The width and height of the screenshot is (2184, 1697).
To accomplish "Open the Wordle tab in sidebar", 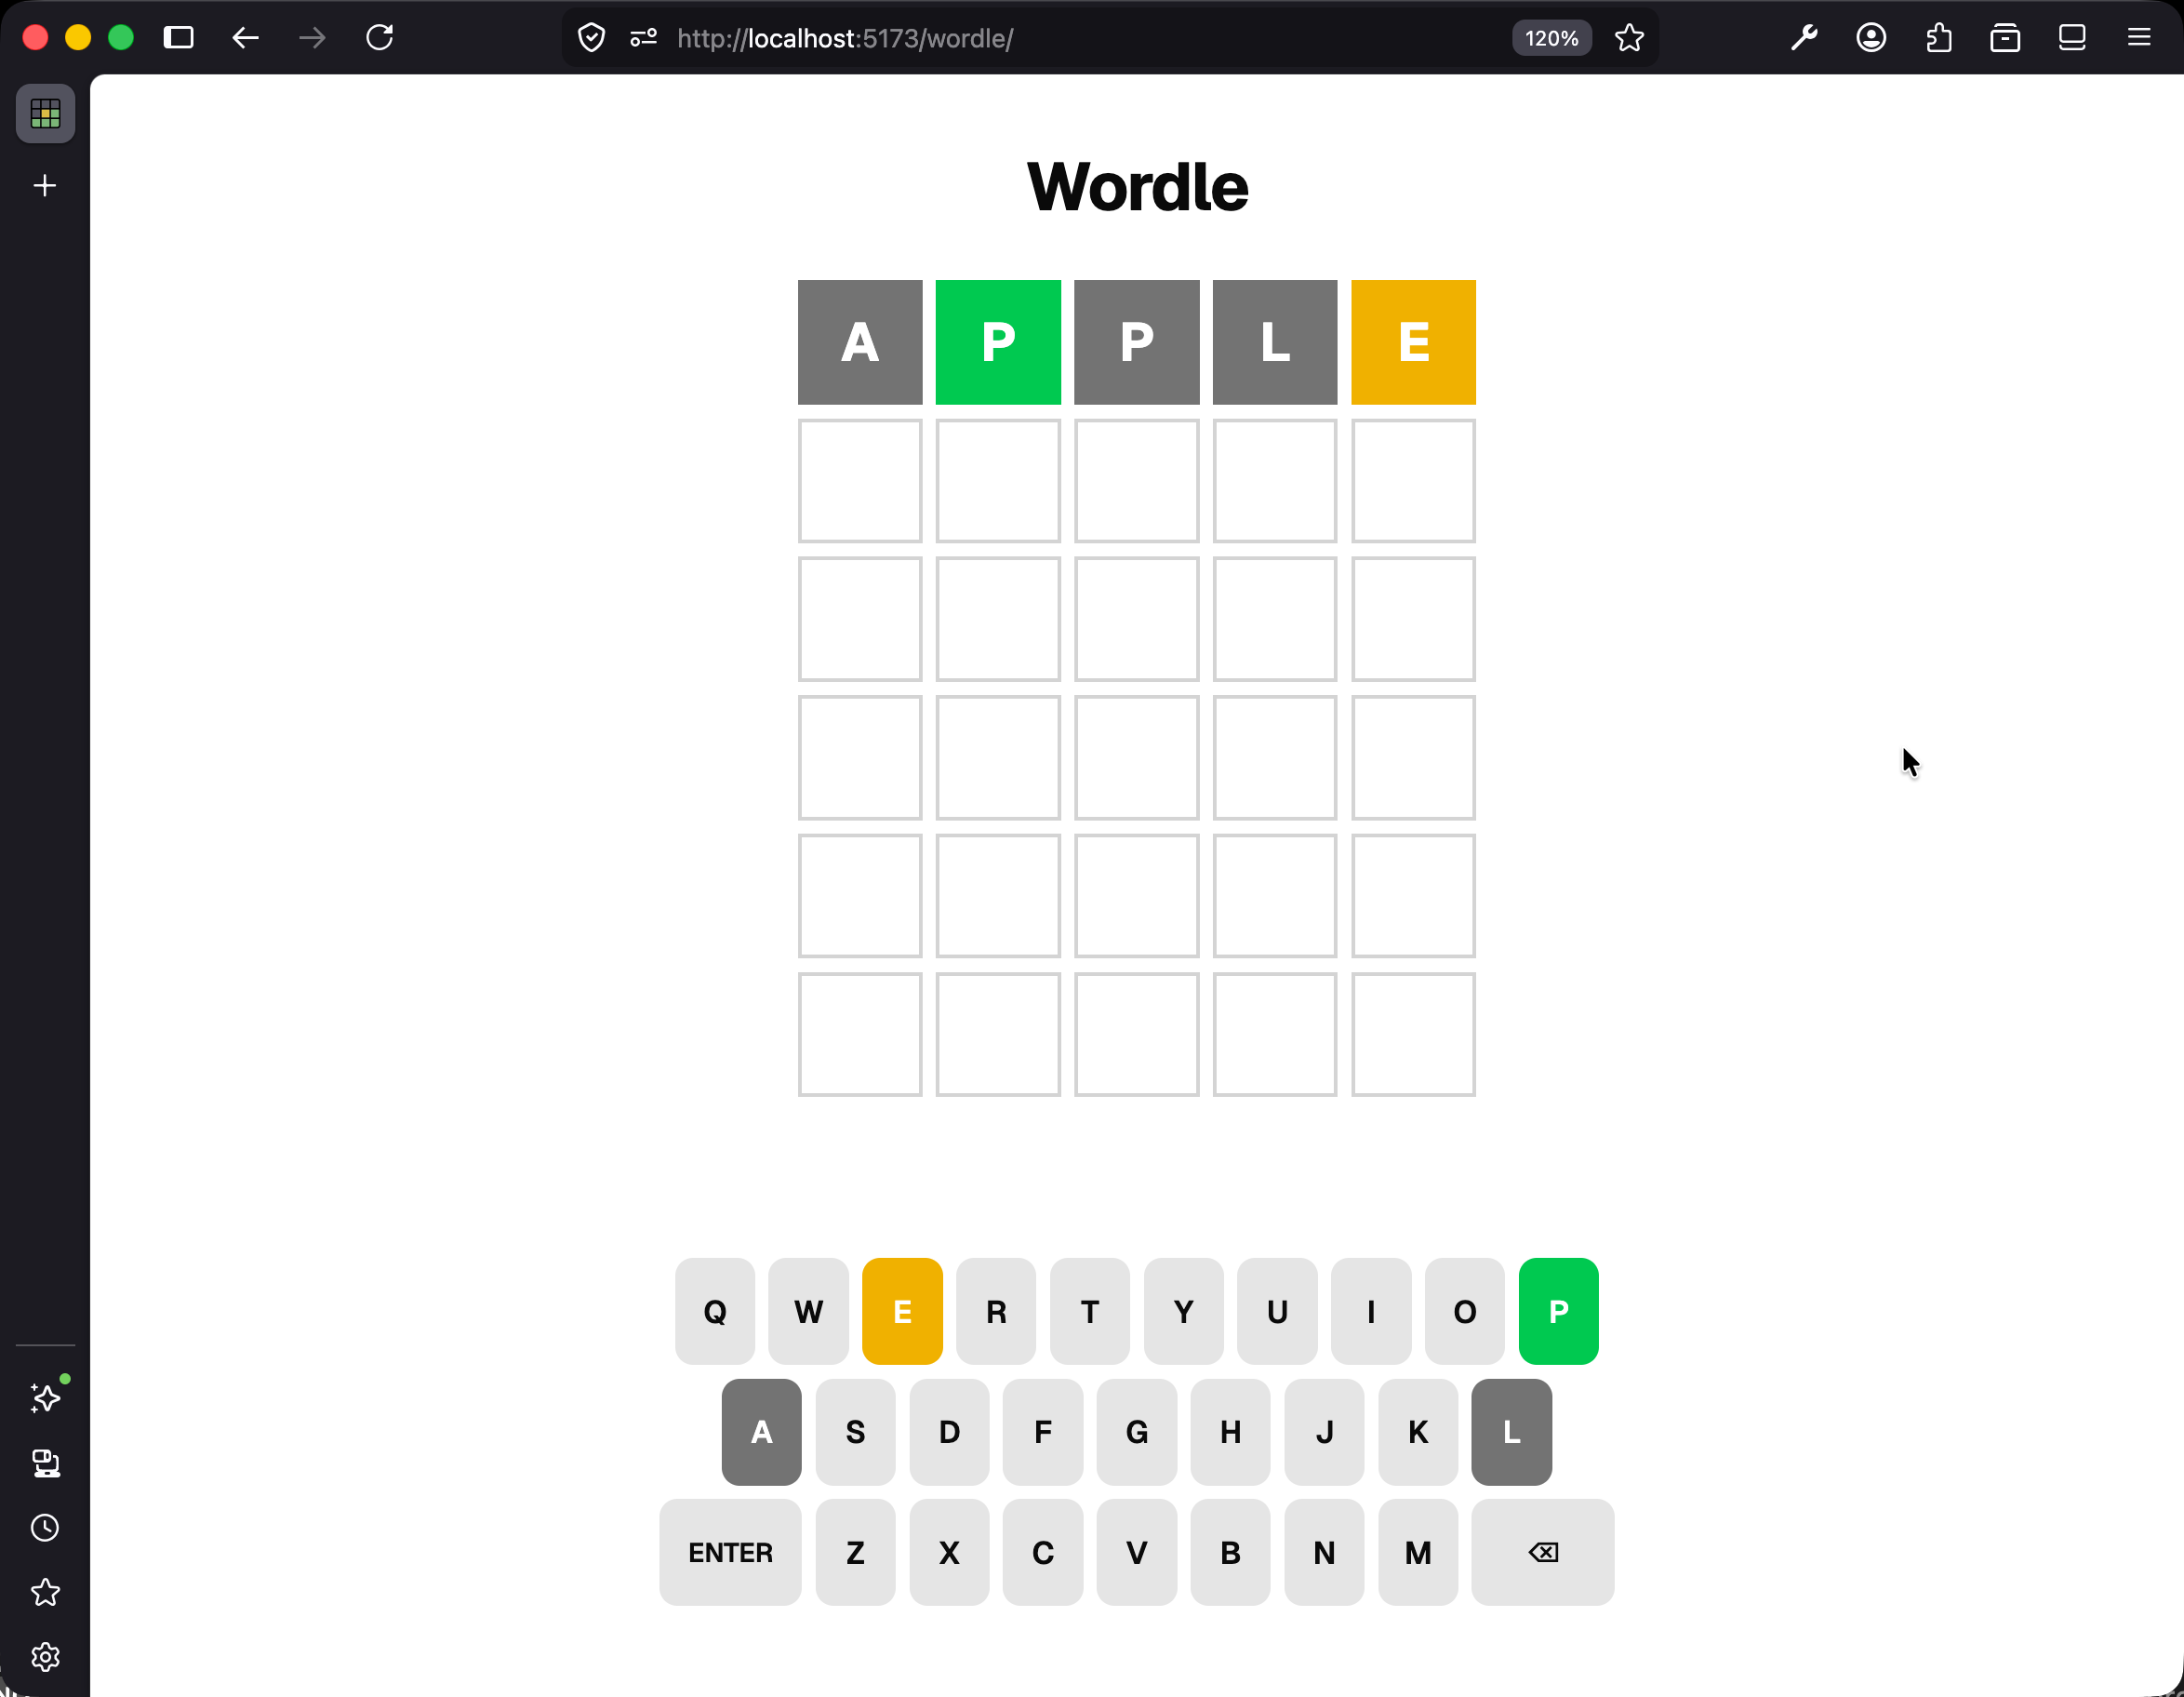I will 45,114.
